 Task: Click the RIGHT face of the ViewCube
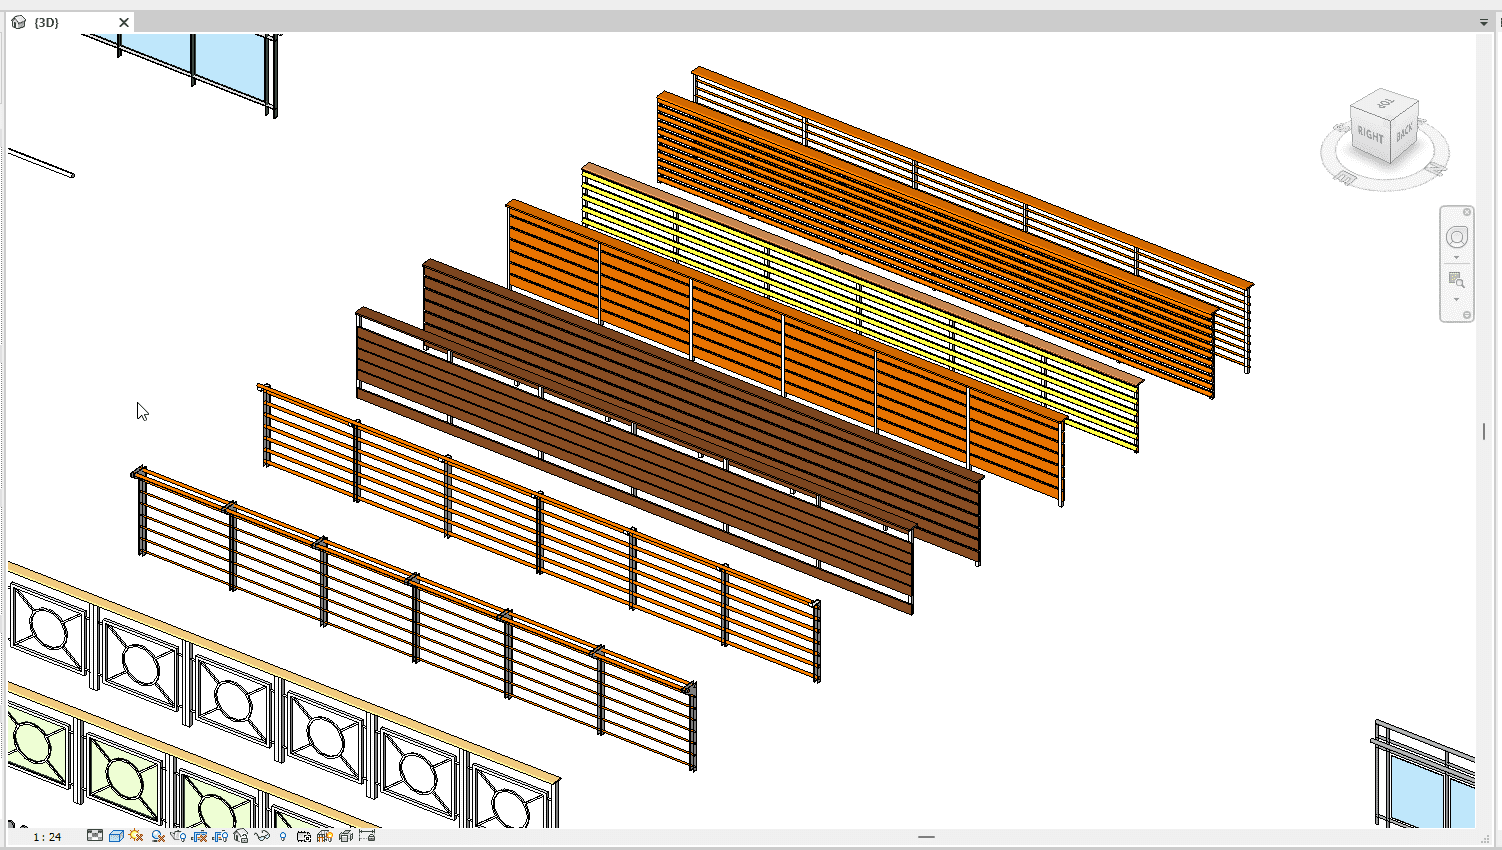pos(1370,134)
